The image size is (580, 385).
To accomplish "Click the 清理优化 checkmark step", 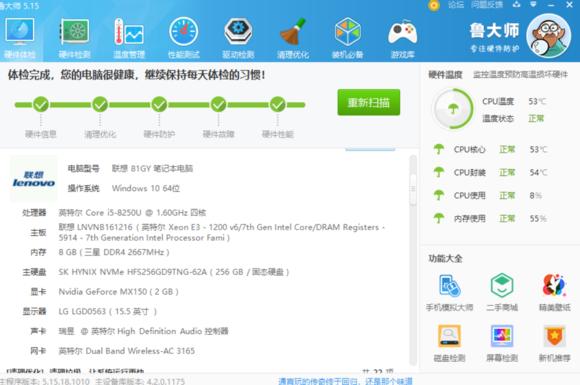I will point(100,104).
